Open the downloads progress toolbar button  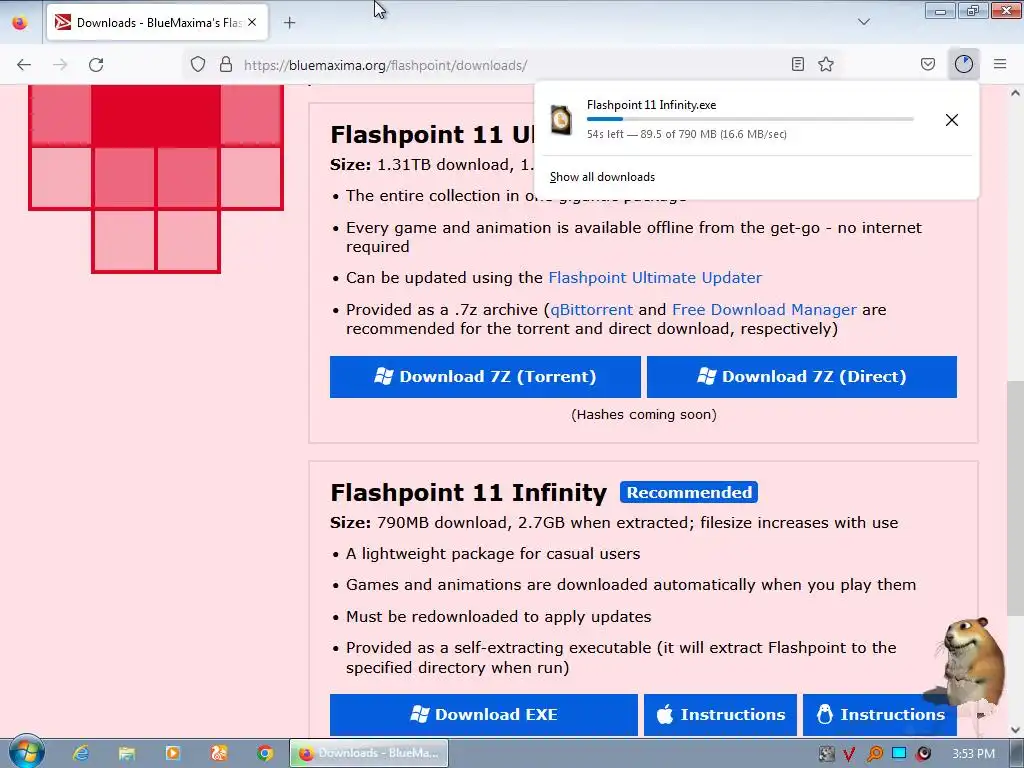964,64
